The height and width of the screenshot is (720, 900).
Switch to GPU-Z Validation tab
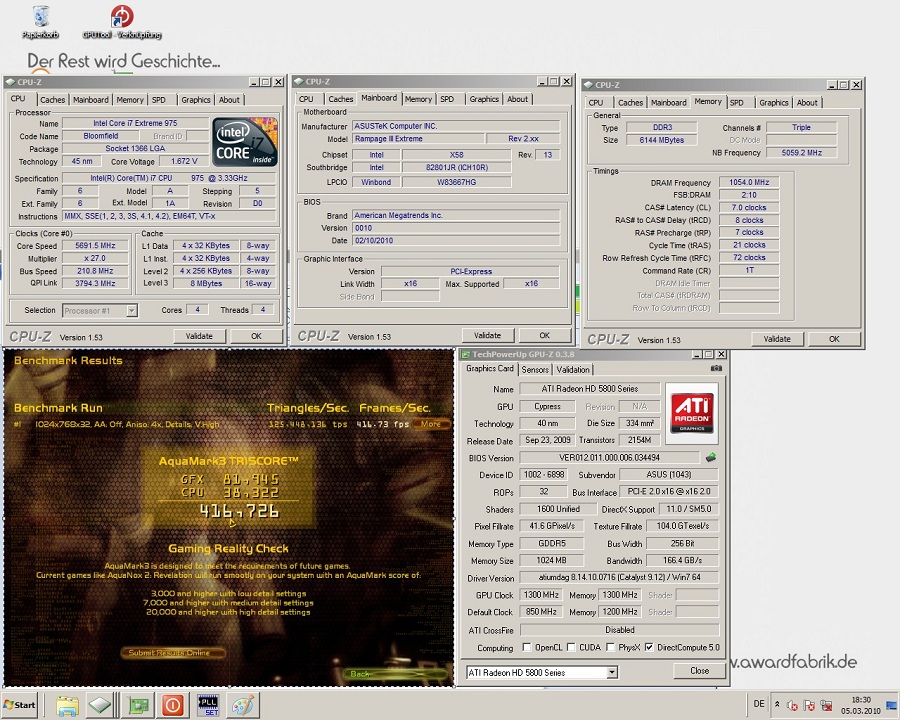572,370
